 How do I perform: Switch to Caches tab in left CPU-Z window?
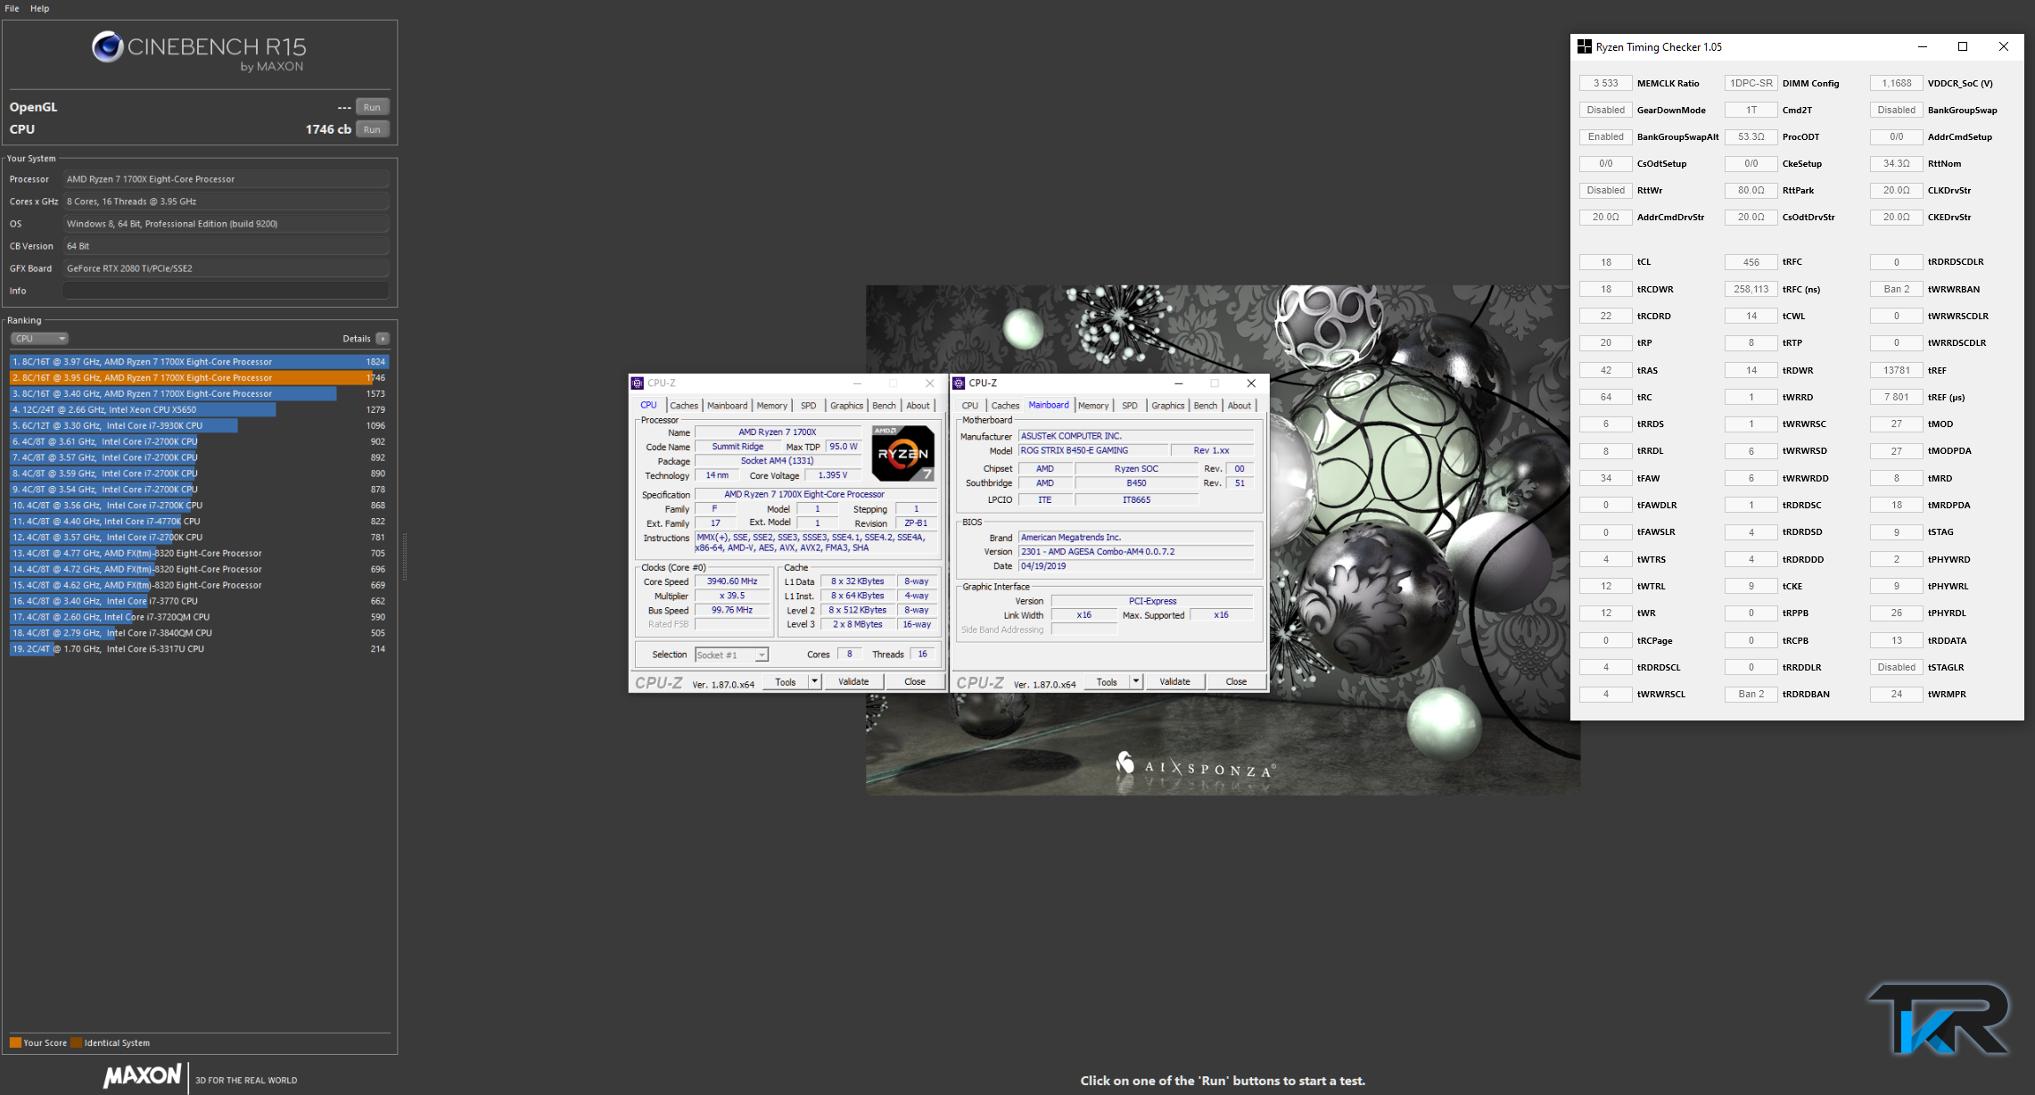pos(684,405)
